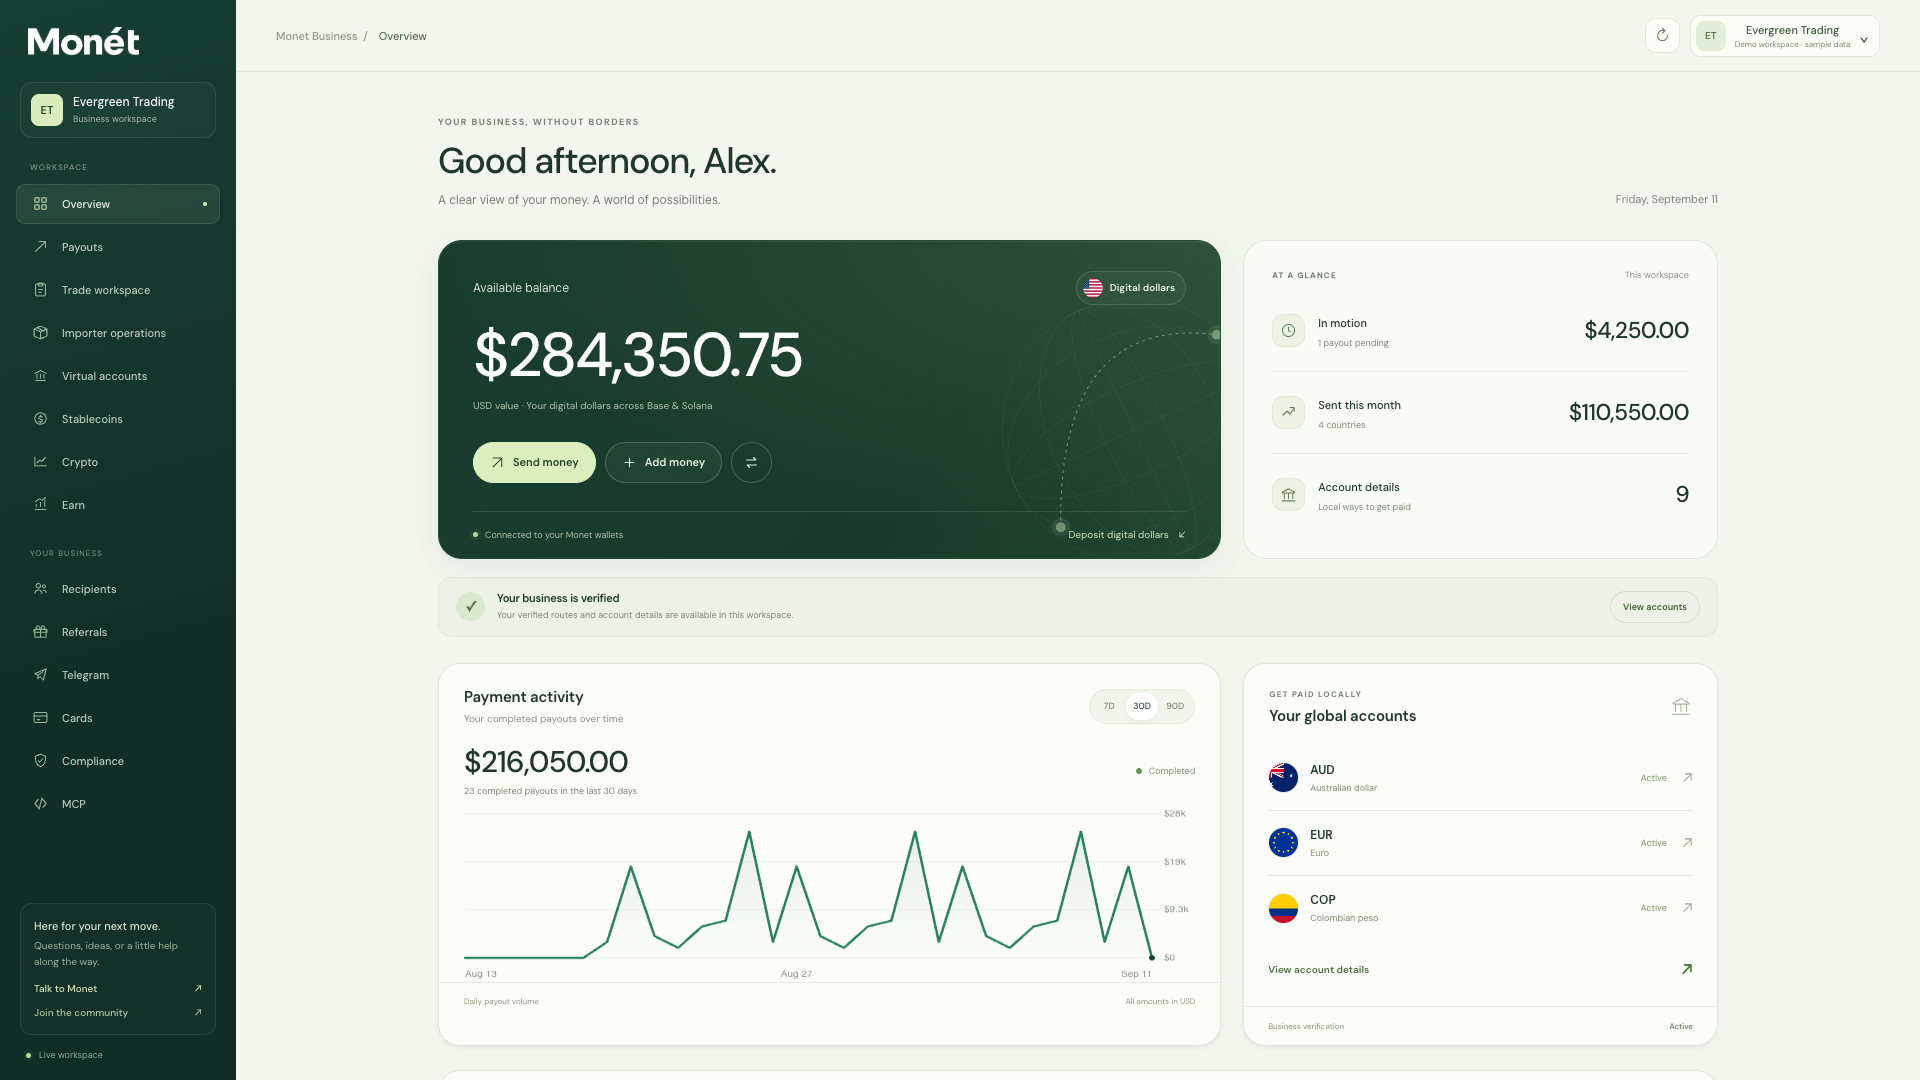The width and height of the screenshot is (1920, 1080).
Task: Open the EUR account arrow icon
Action: coord(1687,843)
